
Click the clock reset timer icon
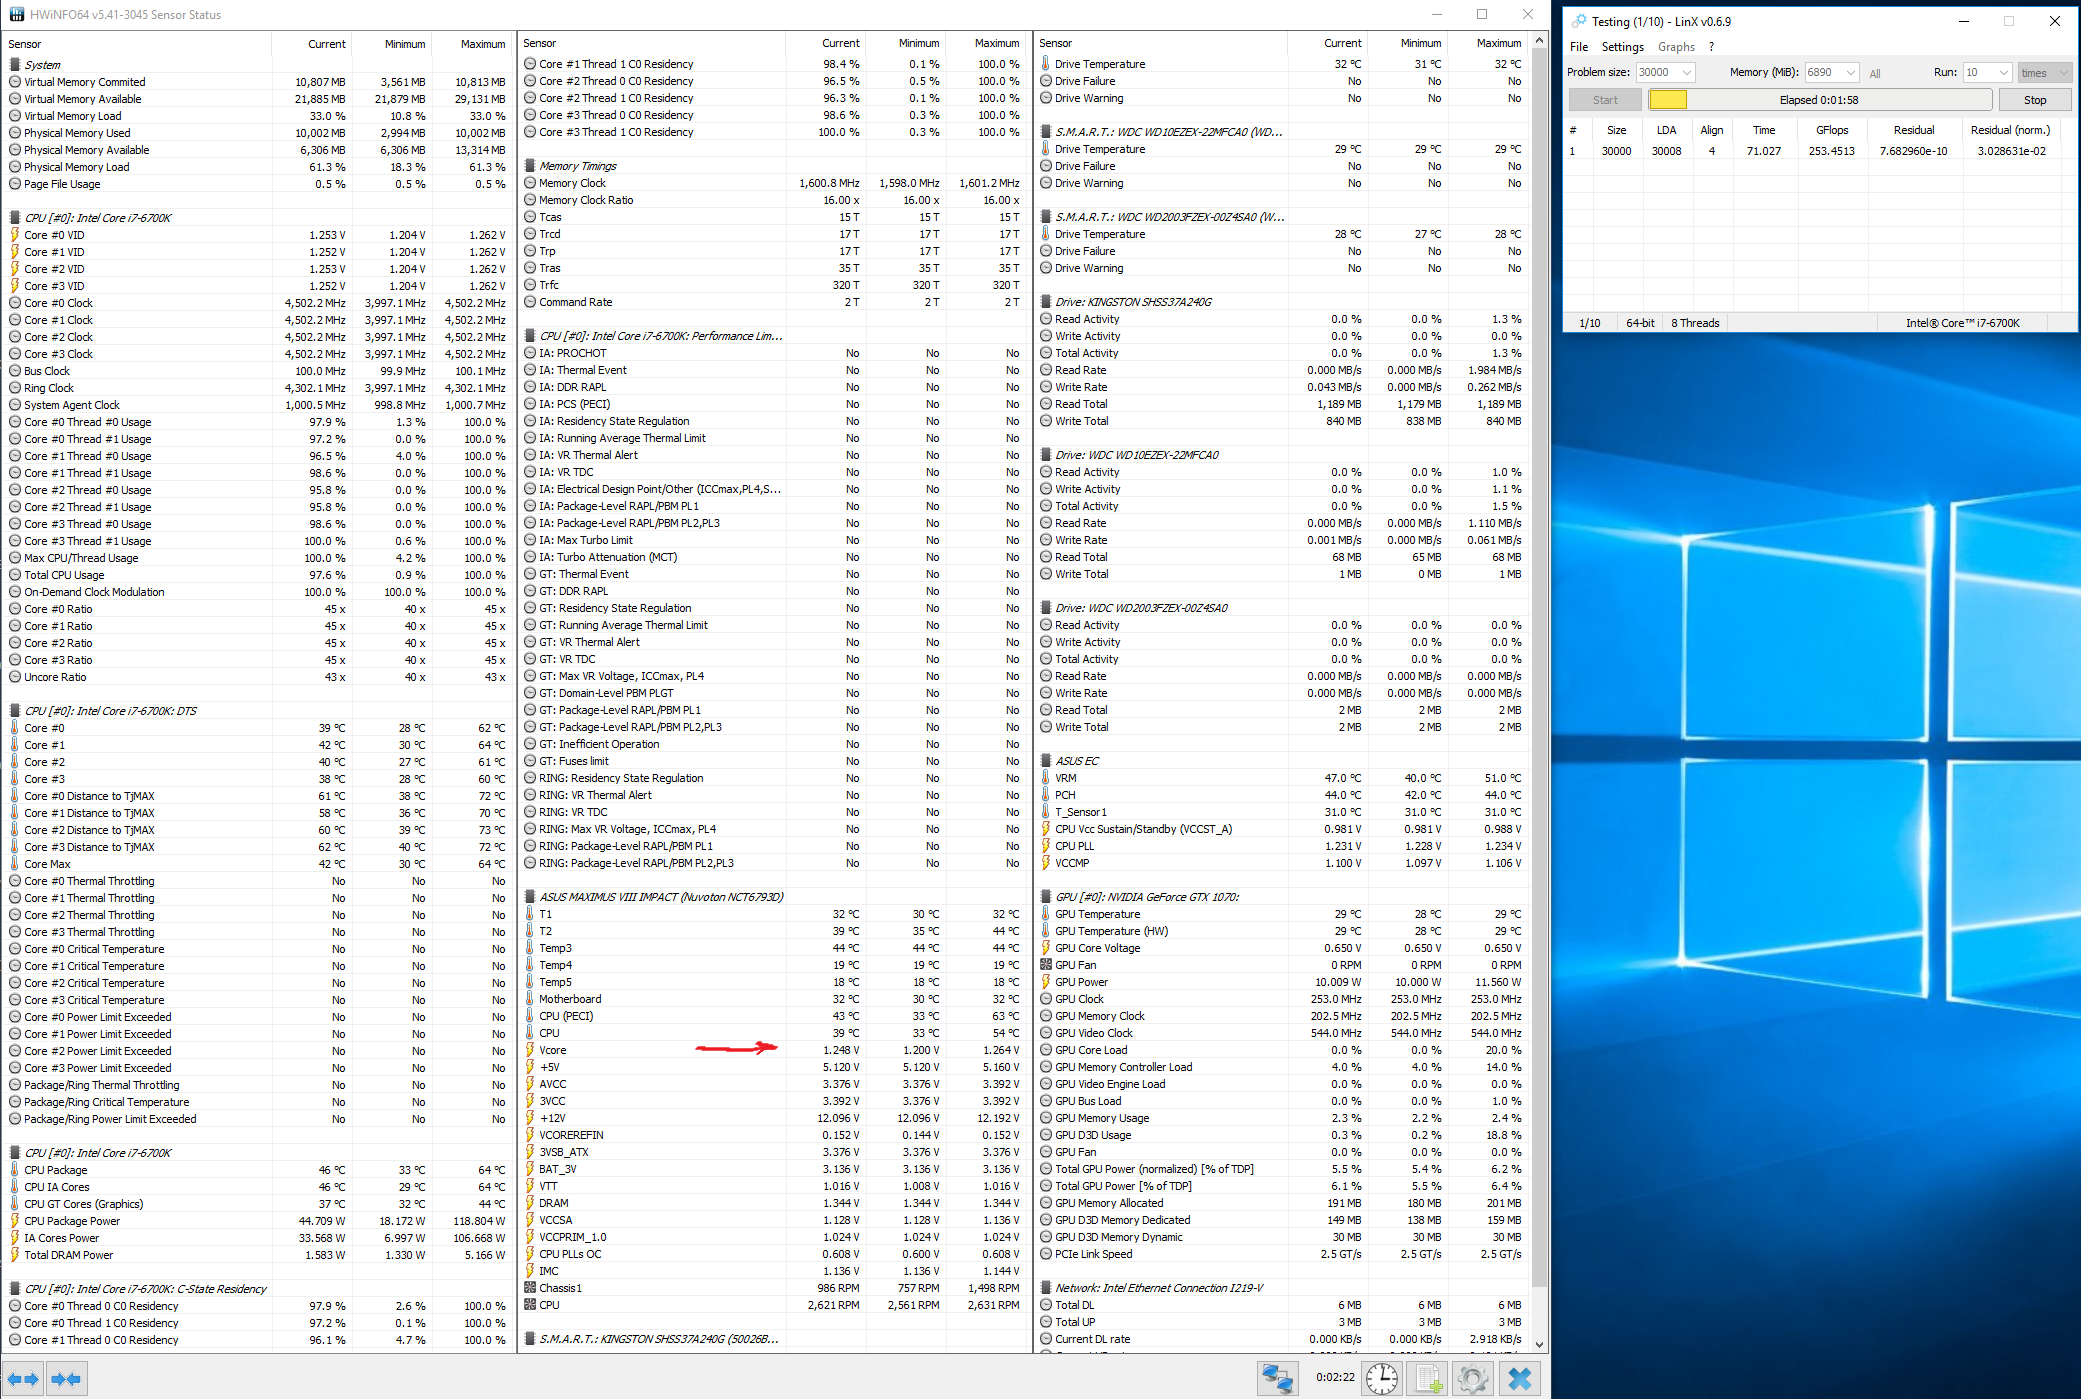1382,1379
